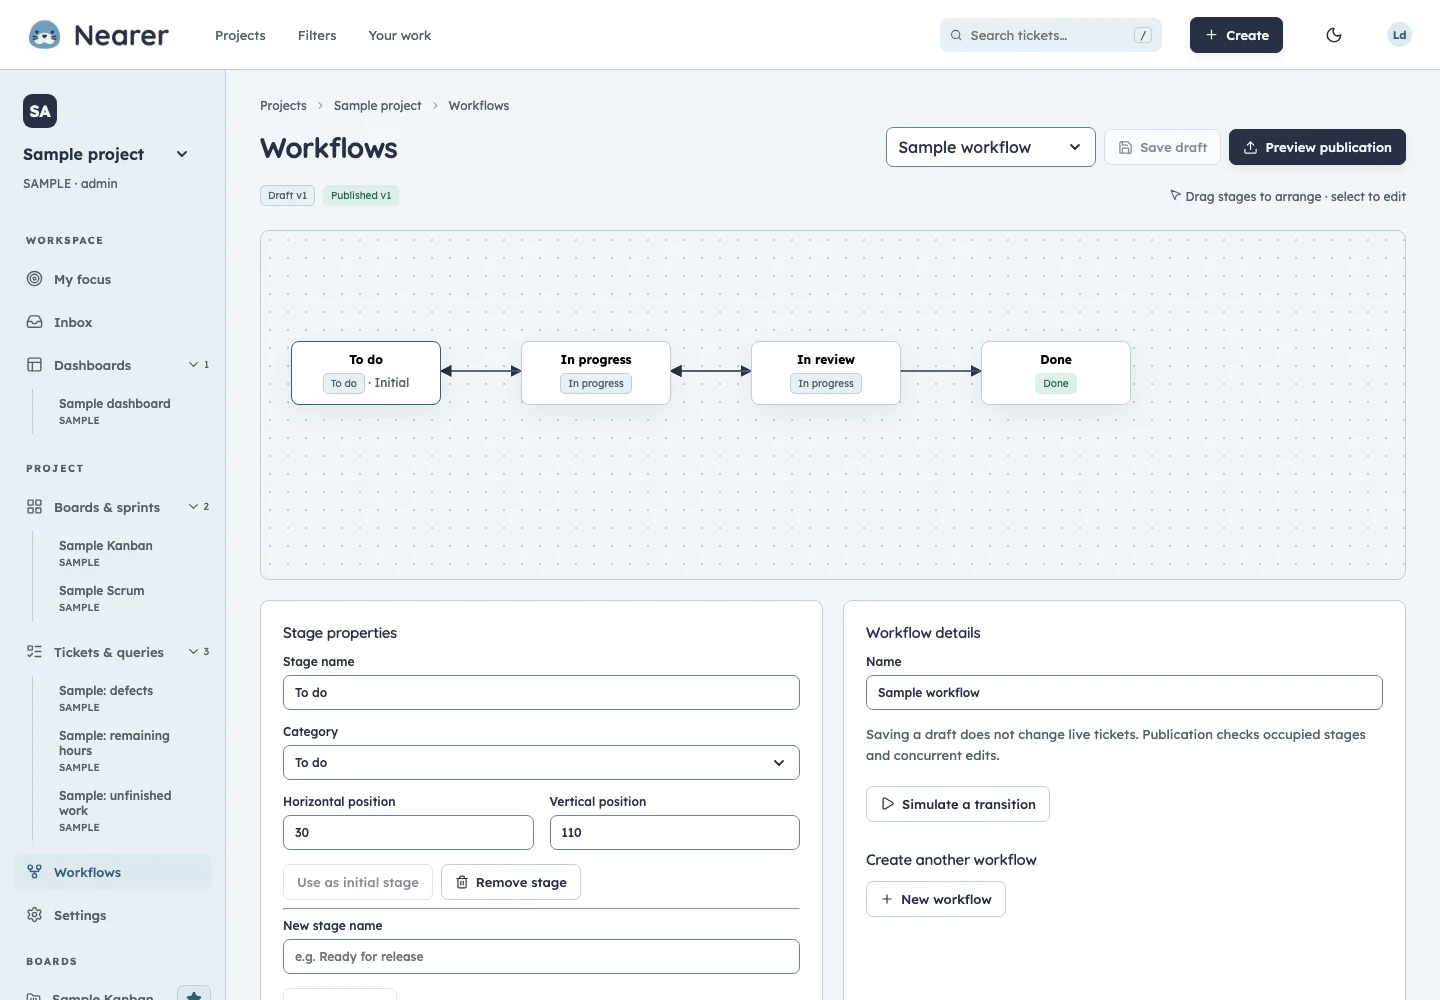
Task: Collapse the Tickets & queries chevron
Action: (x=193, y=652)
